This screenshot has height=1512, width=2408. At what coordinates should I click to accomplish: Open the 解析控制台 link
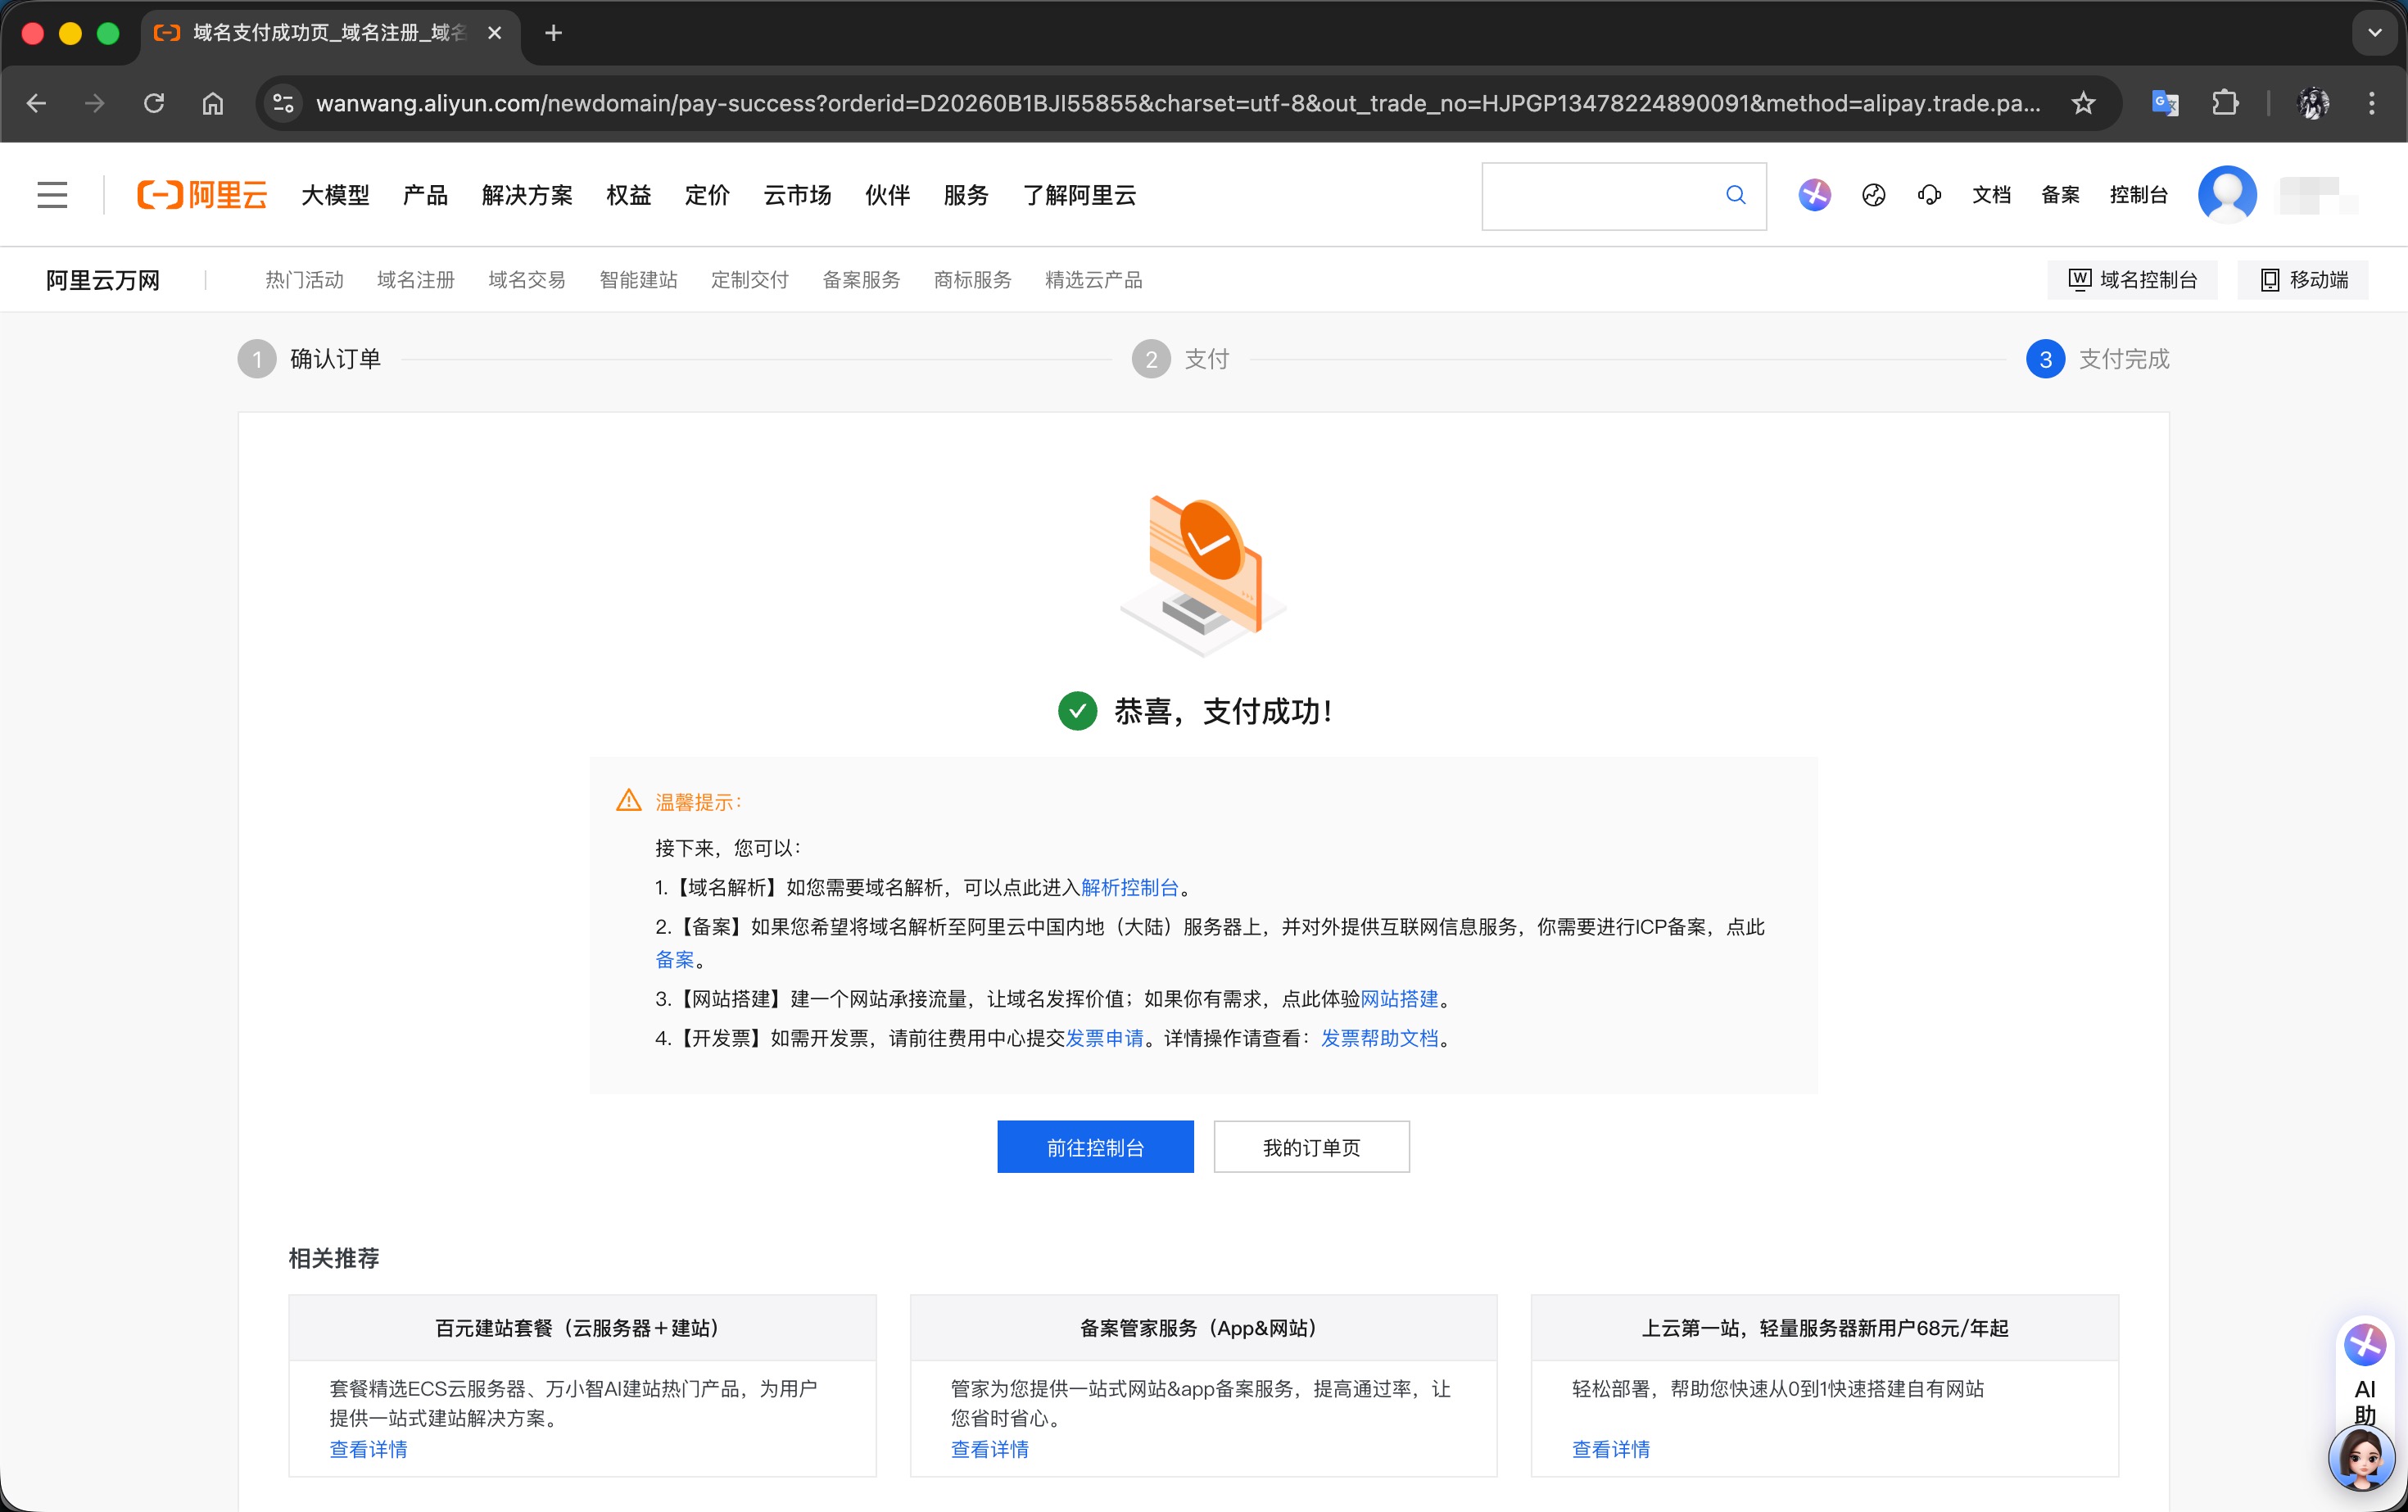tap(1129, 888)
